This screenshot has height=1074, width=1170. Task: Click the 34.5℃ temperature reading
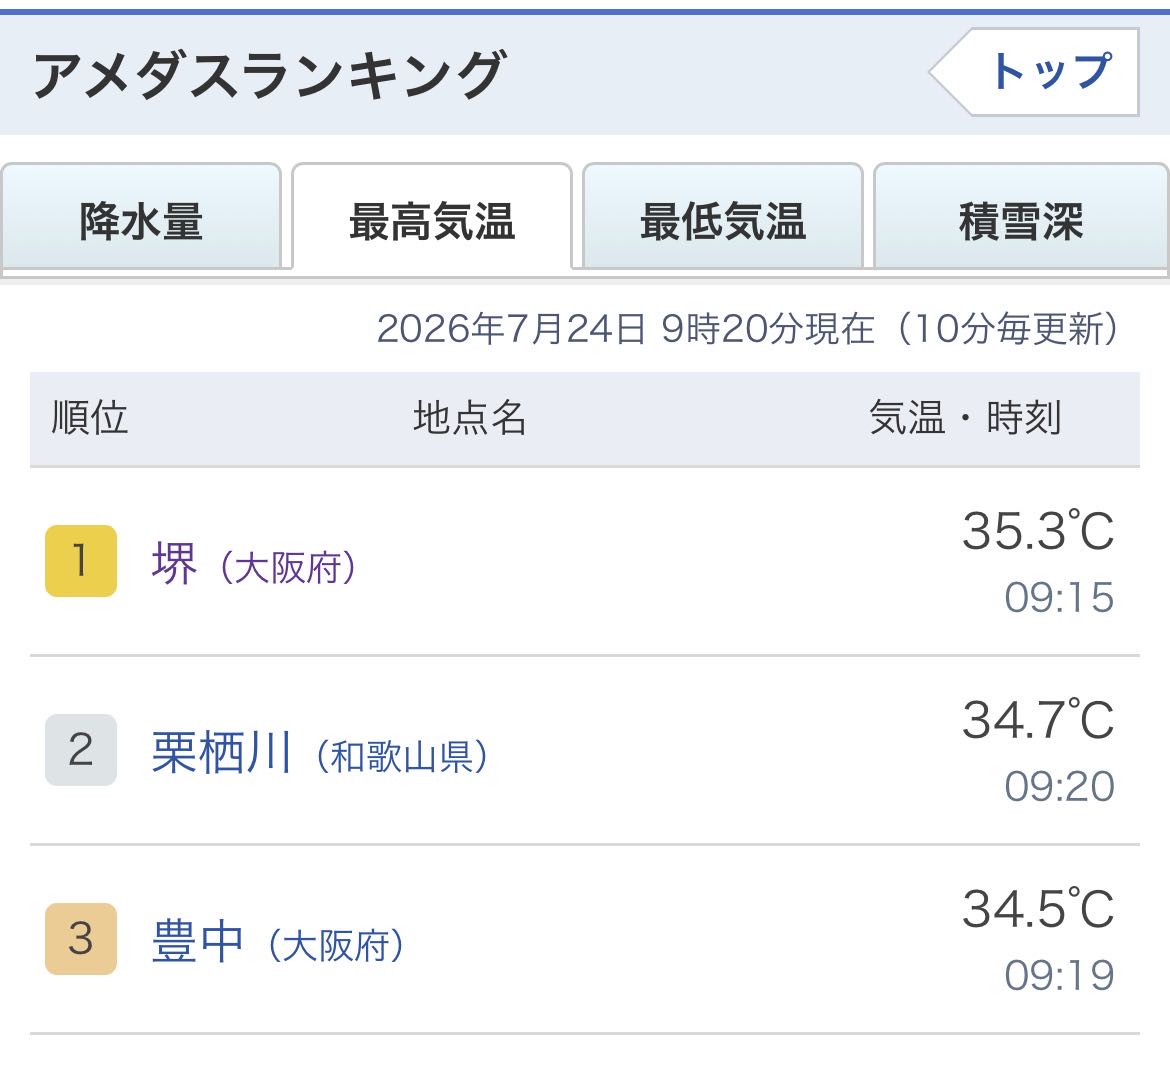(1038, 909)
